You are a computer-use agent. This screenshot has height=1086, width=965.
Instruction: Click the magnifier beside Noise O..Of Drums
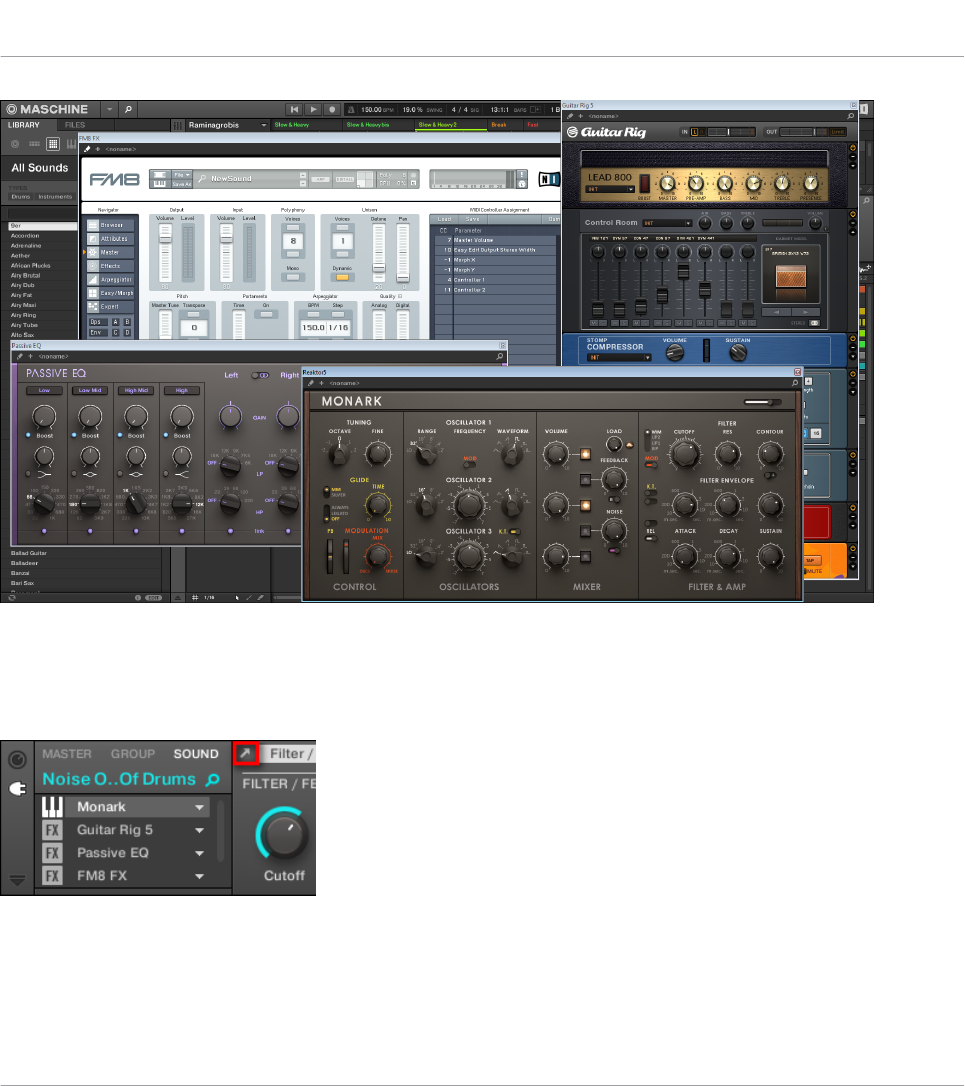pyautogui.click(x=212, y=779)
